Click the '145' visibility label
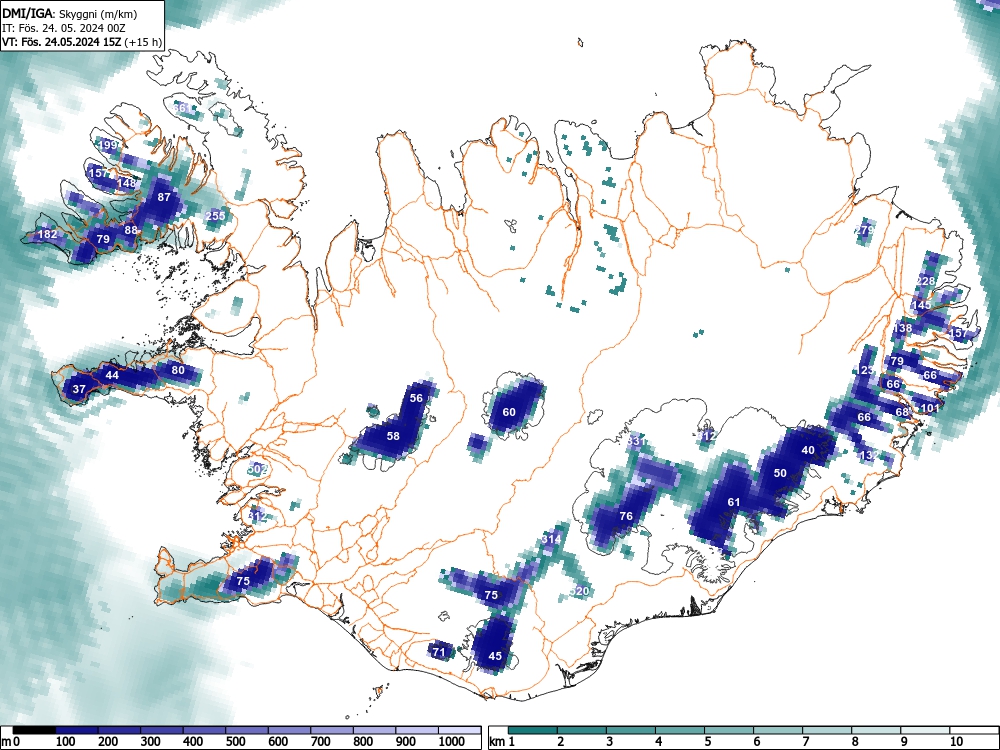Image resolution: width=1000 pixels, height=750 pixels. (x=921, y=305)
